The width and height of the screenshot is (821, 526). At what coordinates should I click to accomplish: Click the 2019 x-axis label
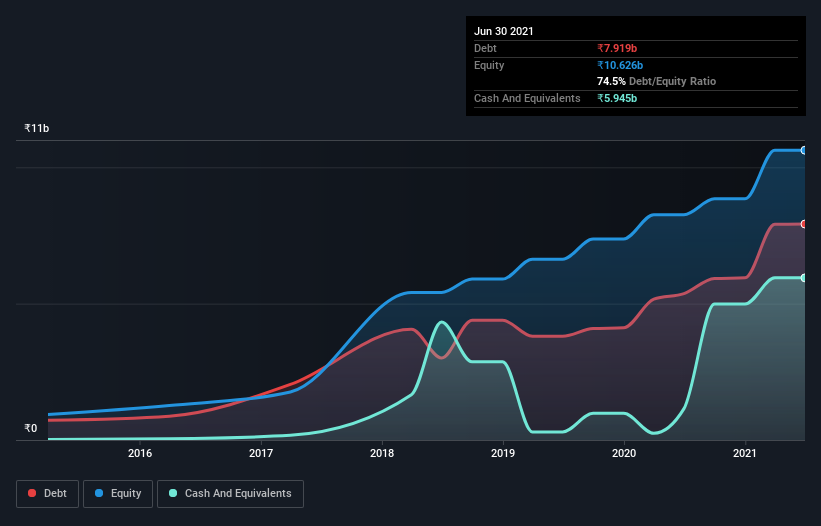[x=503, y=453]
